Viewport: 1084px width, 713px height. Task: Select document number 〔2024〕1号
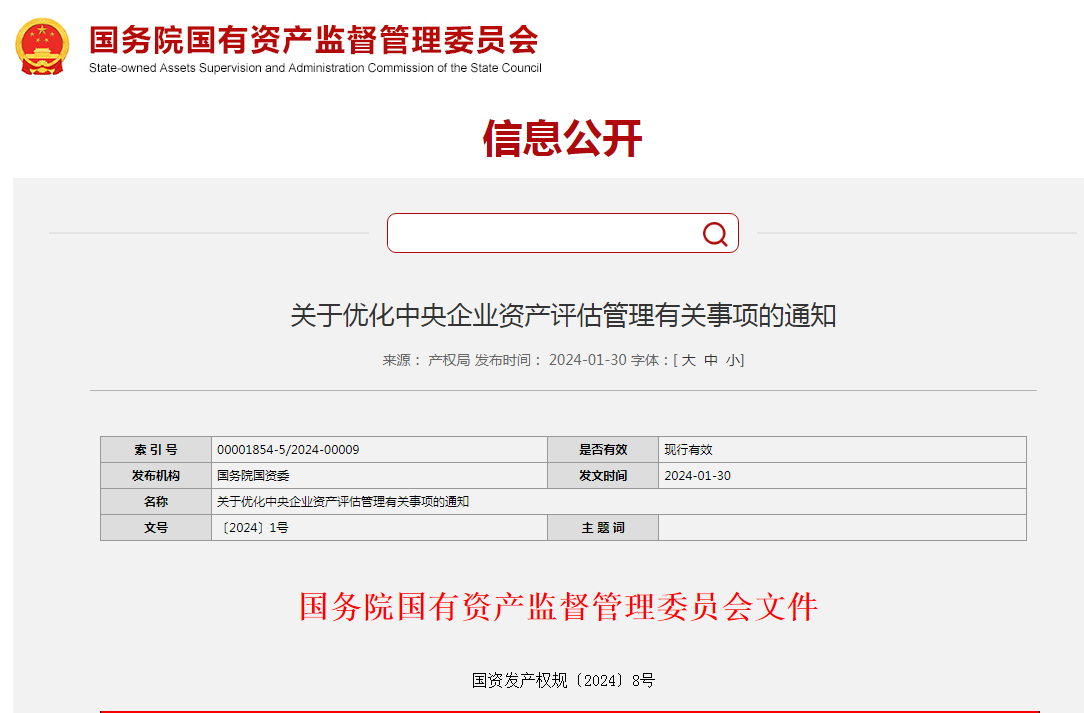pos(253,528)
